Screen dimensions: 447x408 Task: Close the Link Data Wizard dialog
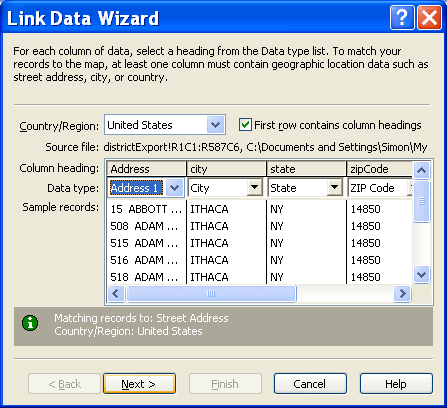[429, 17]
